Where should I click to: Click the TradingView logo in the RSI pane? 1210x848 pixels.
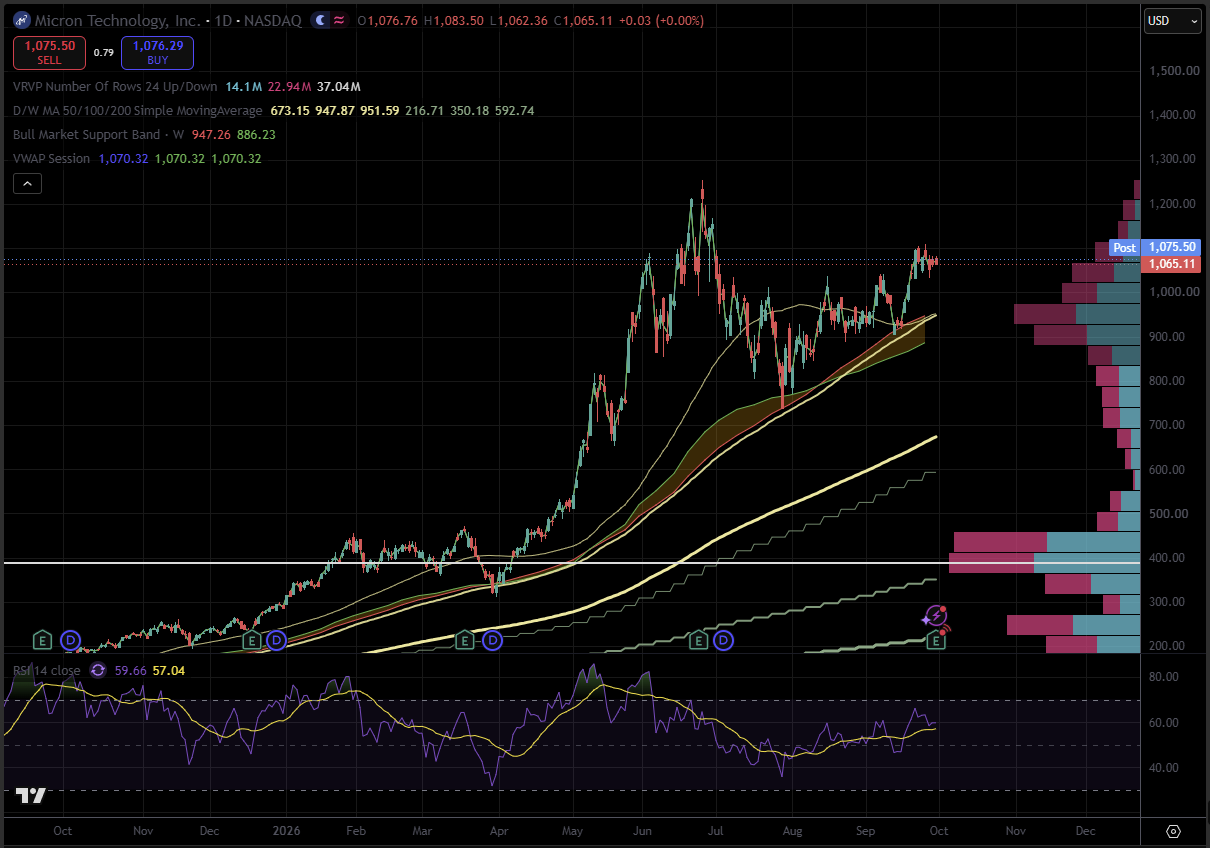(x=30, y=796)
